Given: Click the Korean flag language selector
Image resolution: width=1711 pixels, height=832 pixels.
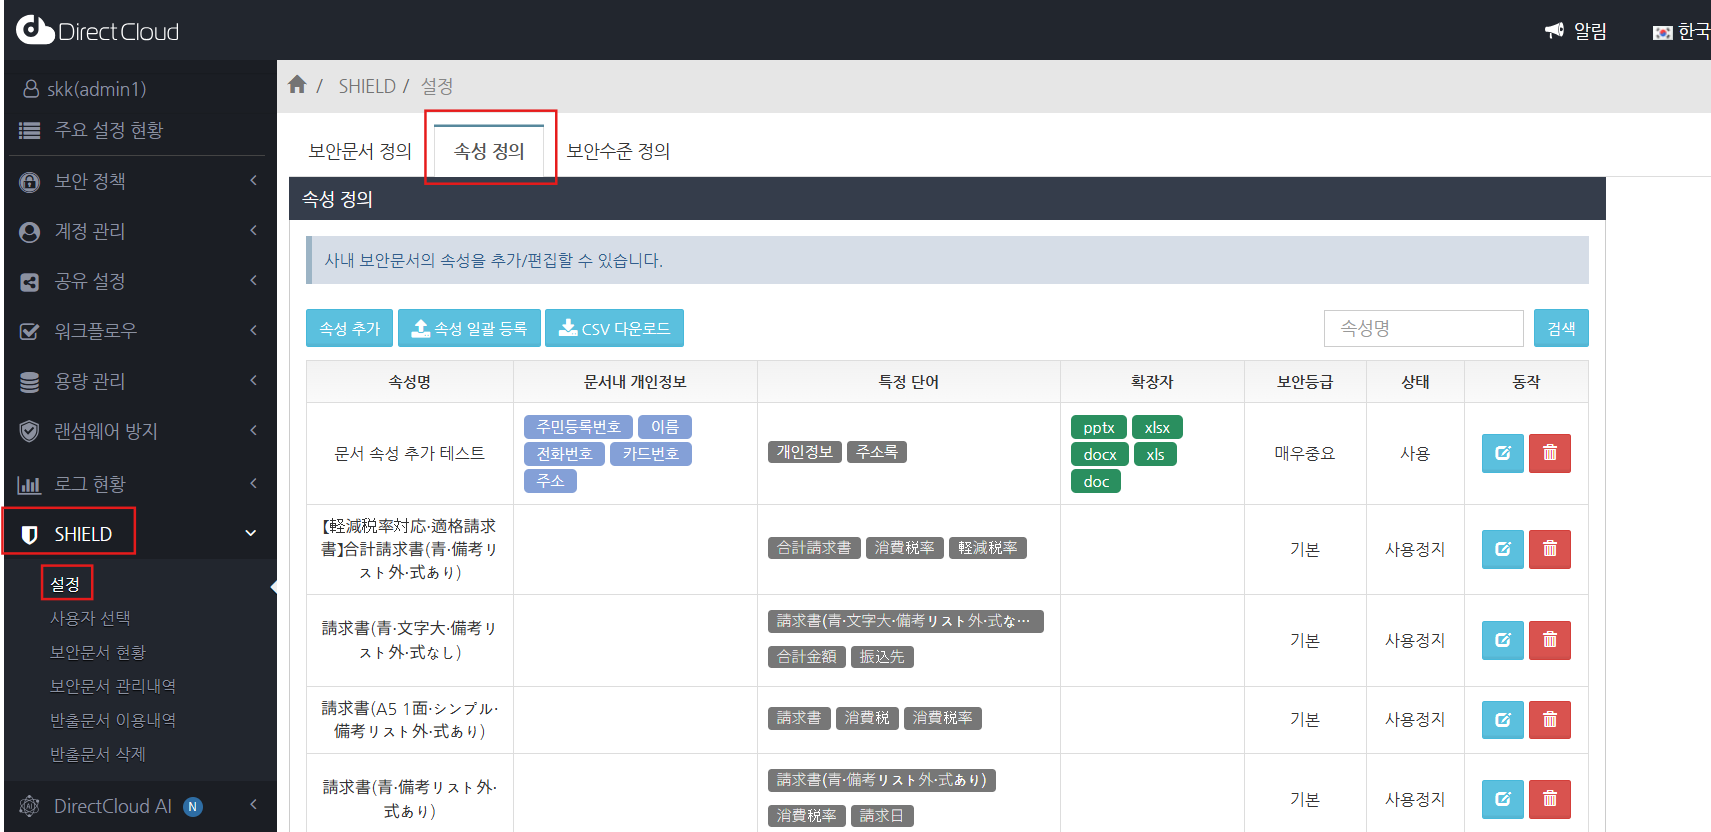Looking at the screenshot, I should (1680, 32).
